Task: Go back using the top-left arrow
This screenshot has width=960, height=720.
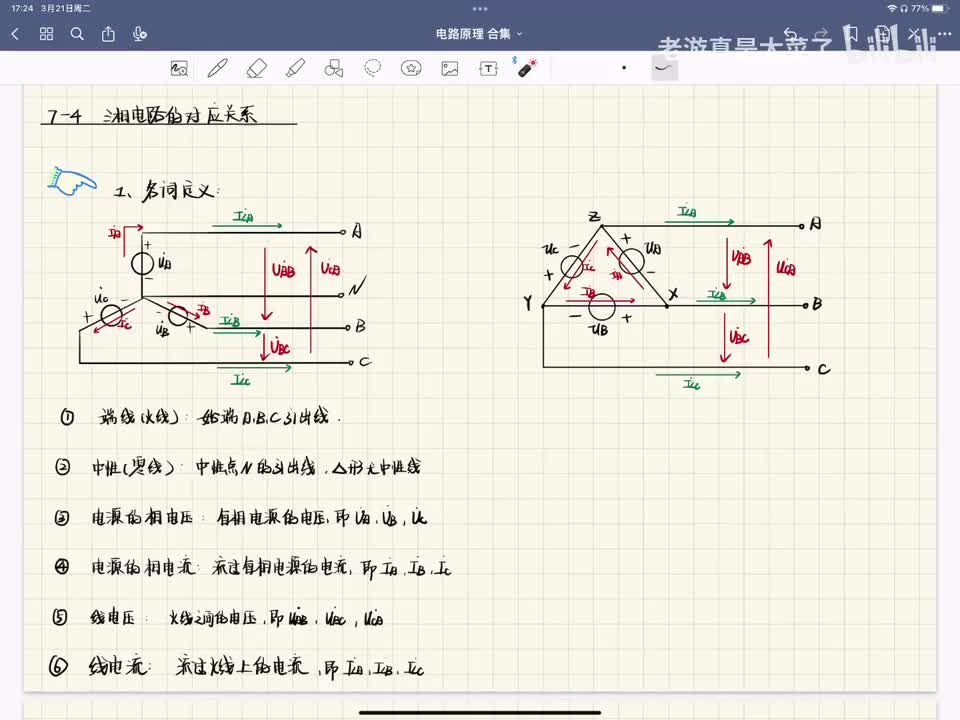Action: click(x=15, y=34)
